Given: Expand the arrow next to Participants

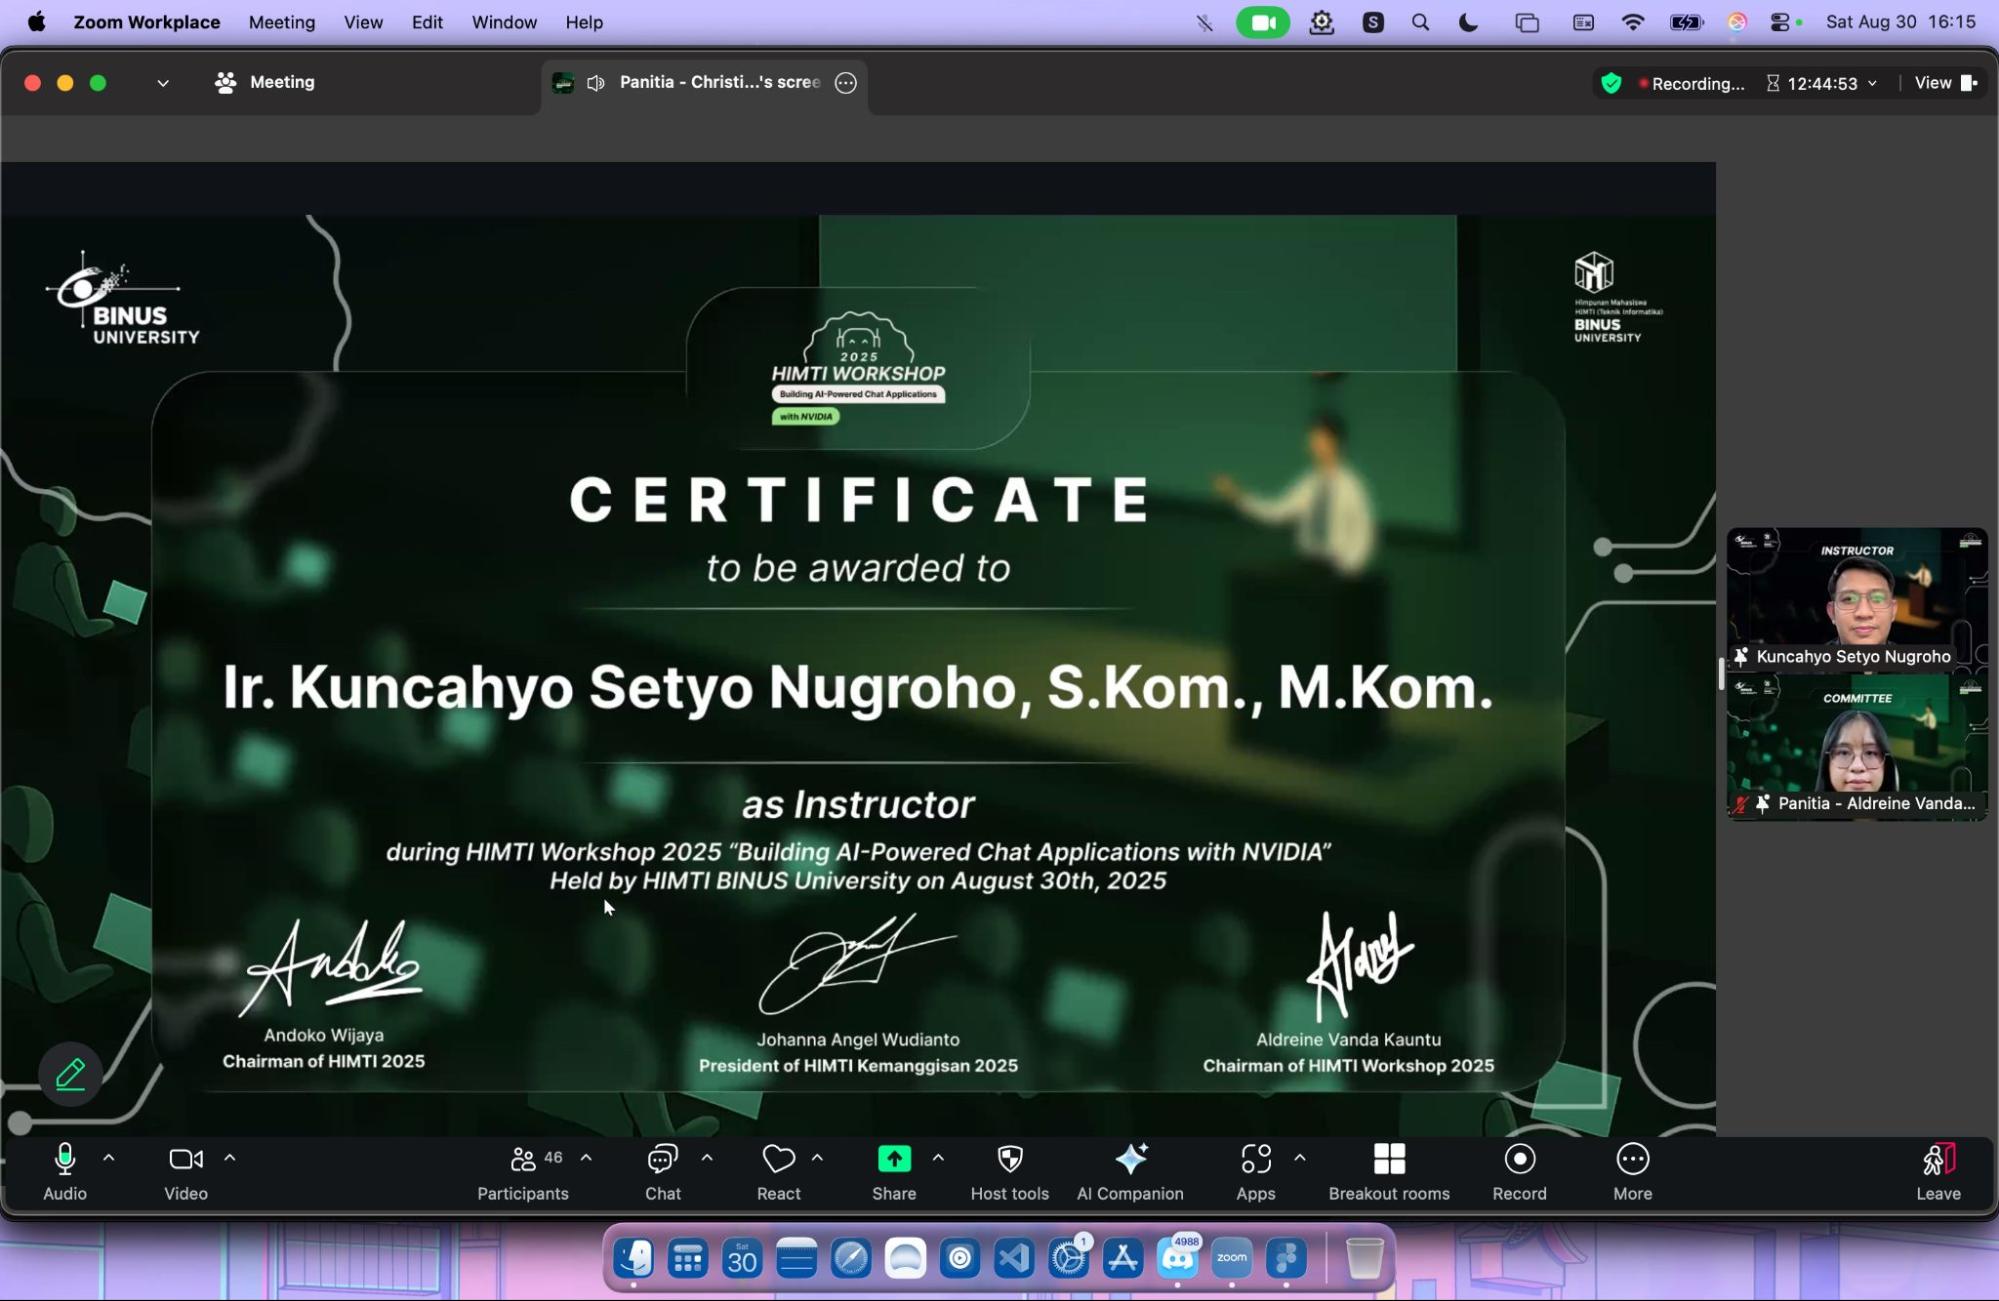Looking at the screenshot, I should tap(586, 1158).
